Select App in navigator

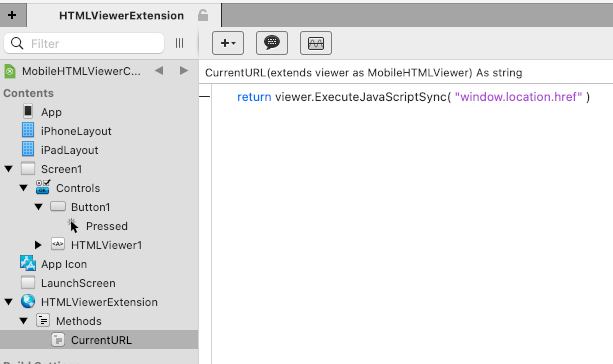point(51,112)
